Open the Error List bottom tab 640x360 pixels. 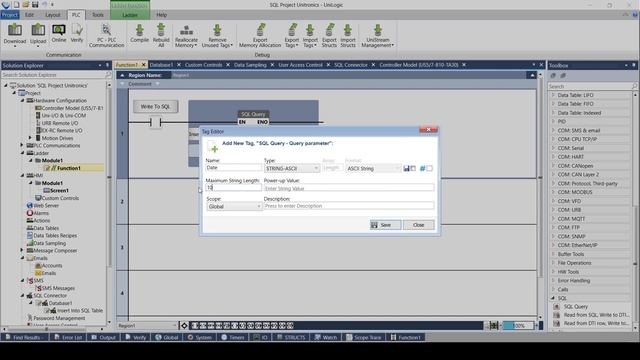(68, 338)
